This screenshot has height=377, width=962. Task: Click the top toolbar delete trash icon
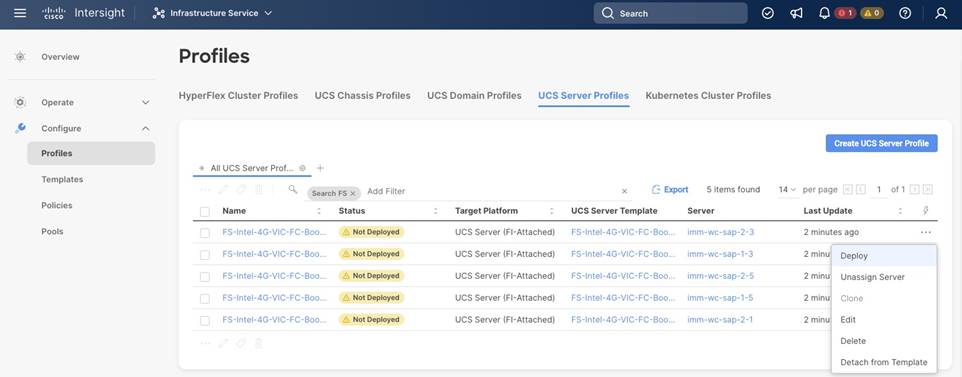tap(259, 190)
